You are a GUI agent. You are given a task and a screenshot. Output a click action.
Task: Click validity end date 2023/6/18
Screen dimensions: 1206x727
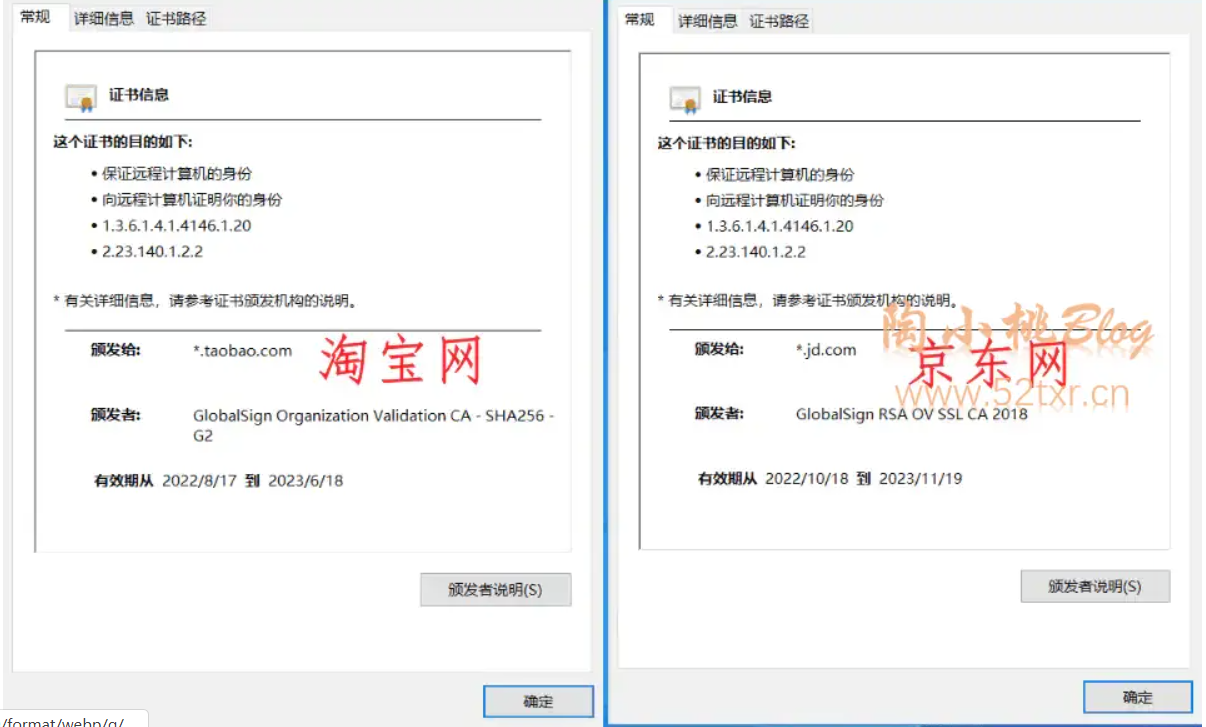click(306, 481)
